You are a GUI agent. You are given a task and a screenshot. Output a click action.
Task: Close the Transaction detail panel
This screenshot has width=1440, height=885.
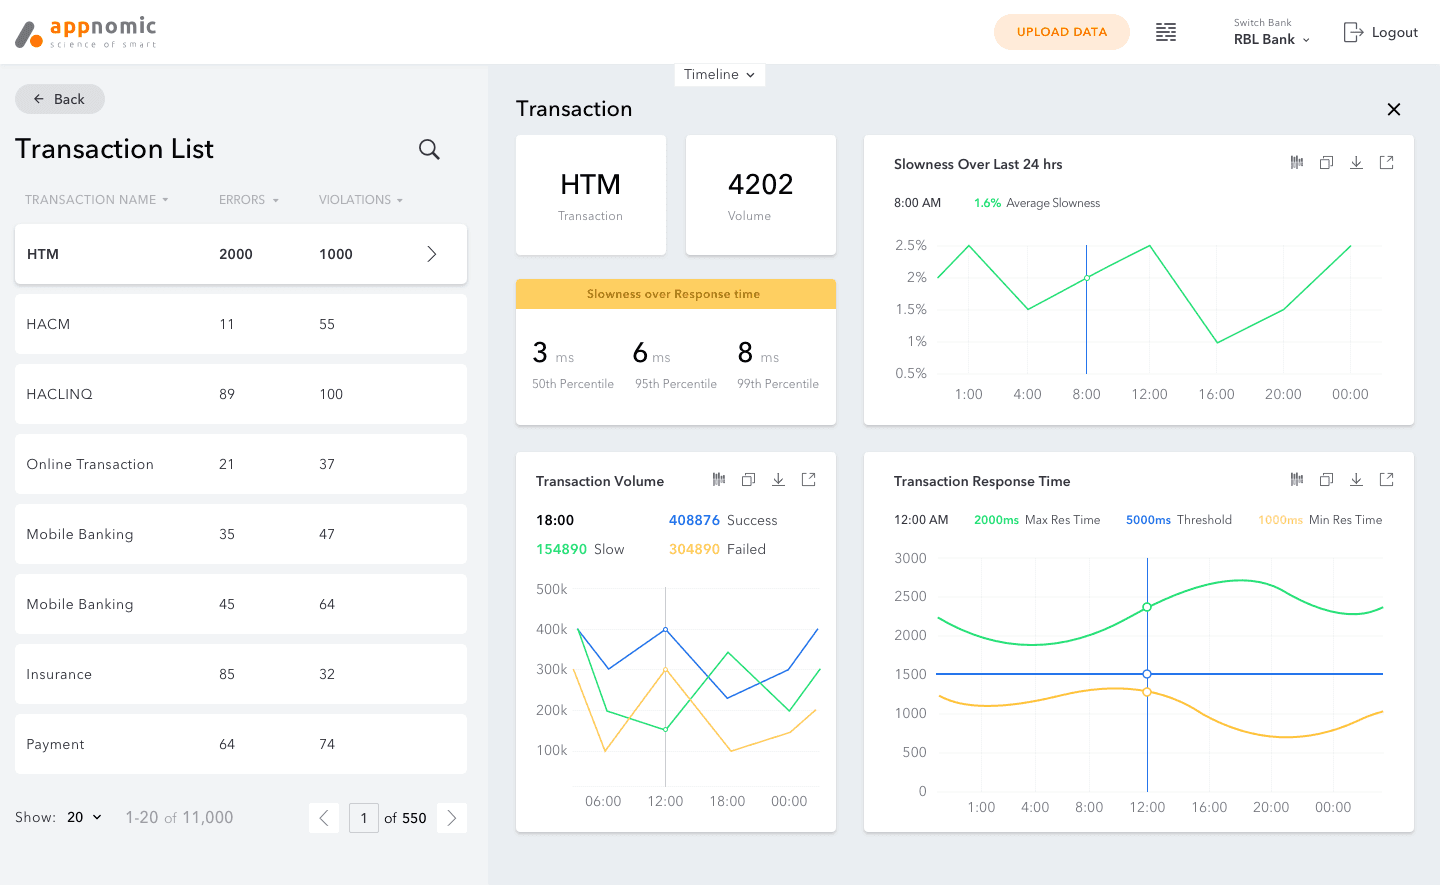1394,109
